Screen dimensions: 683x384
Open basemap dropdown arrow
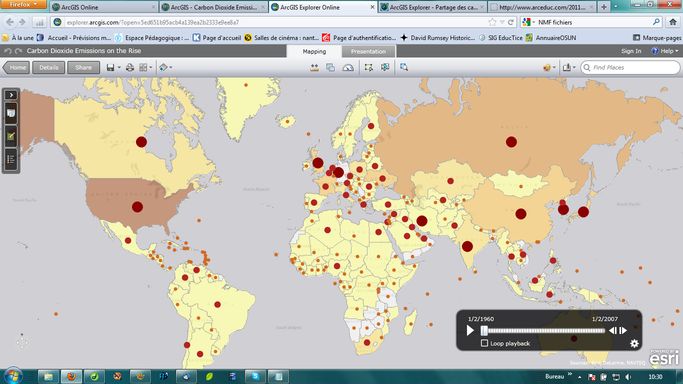click(x=151, y=67)
